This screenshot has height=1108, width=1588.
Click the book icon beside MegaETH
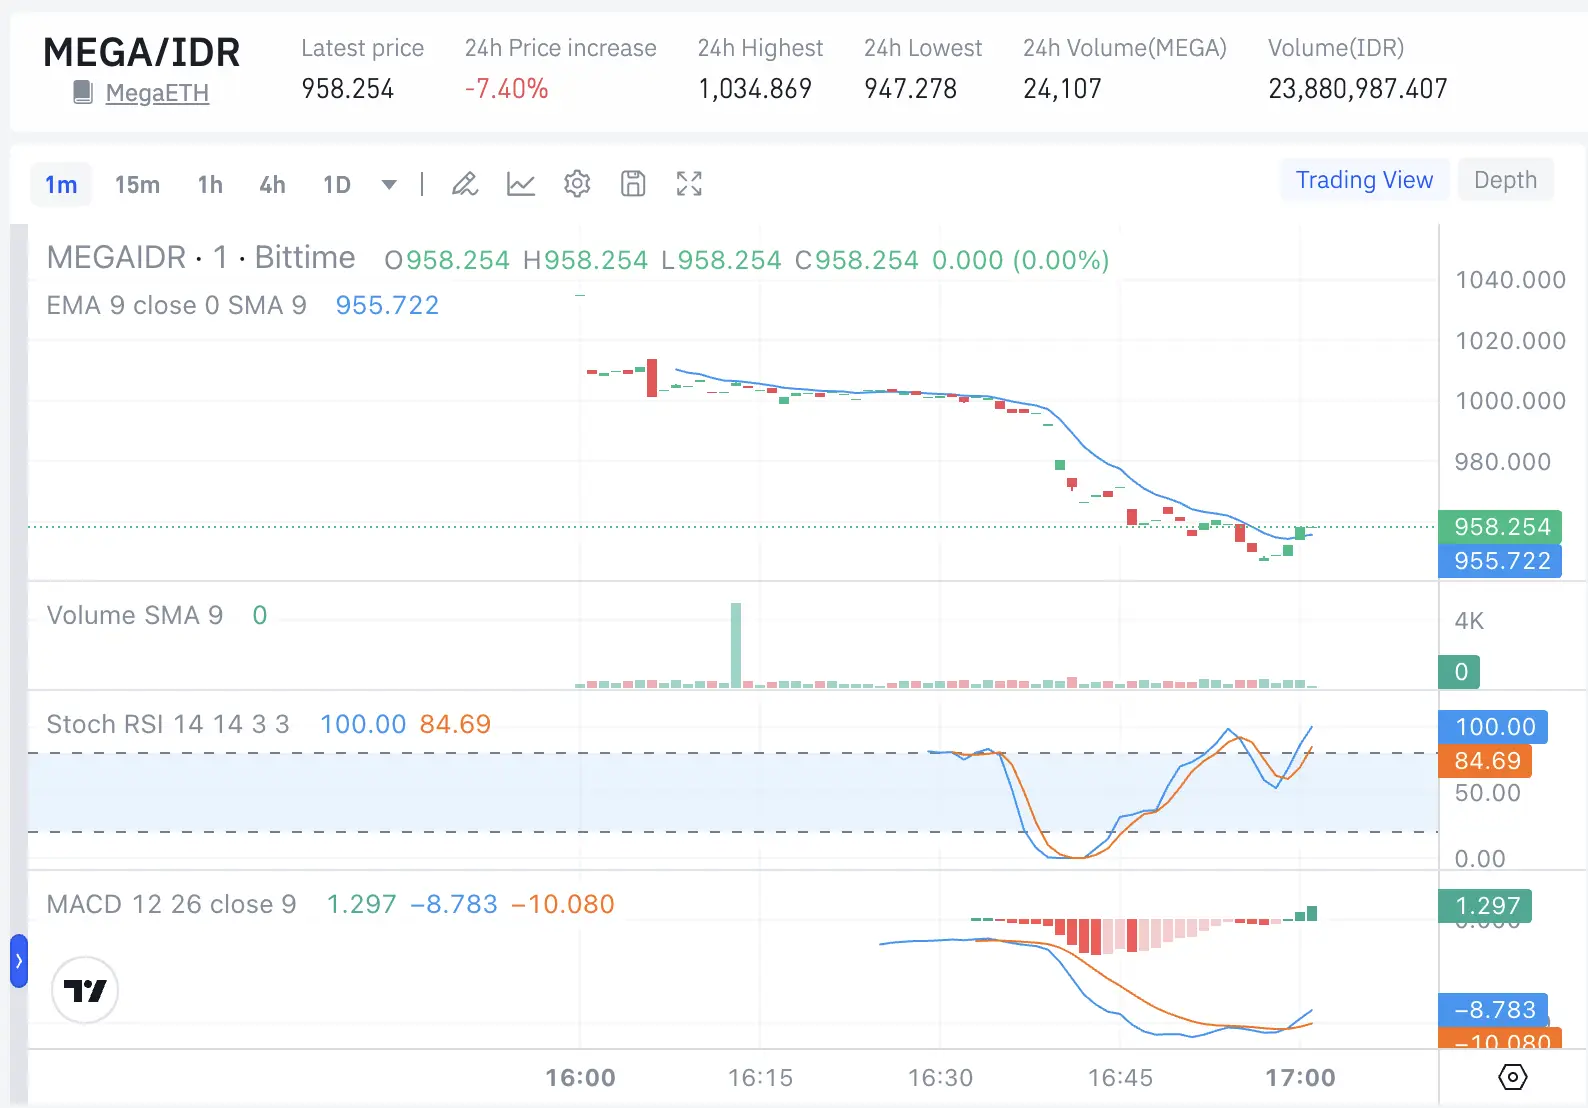tap(84, 93)
